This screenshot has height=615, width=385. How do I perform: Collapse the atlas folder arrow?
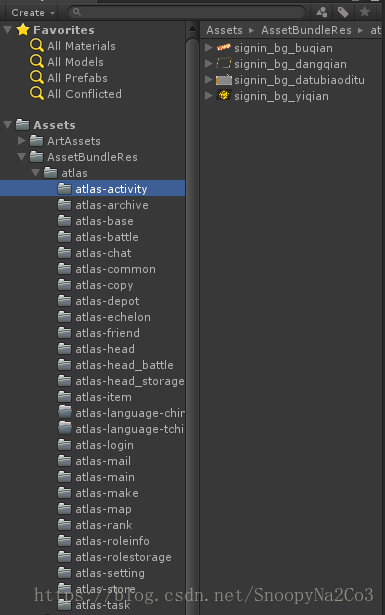point(35,173)
